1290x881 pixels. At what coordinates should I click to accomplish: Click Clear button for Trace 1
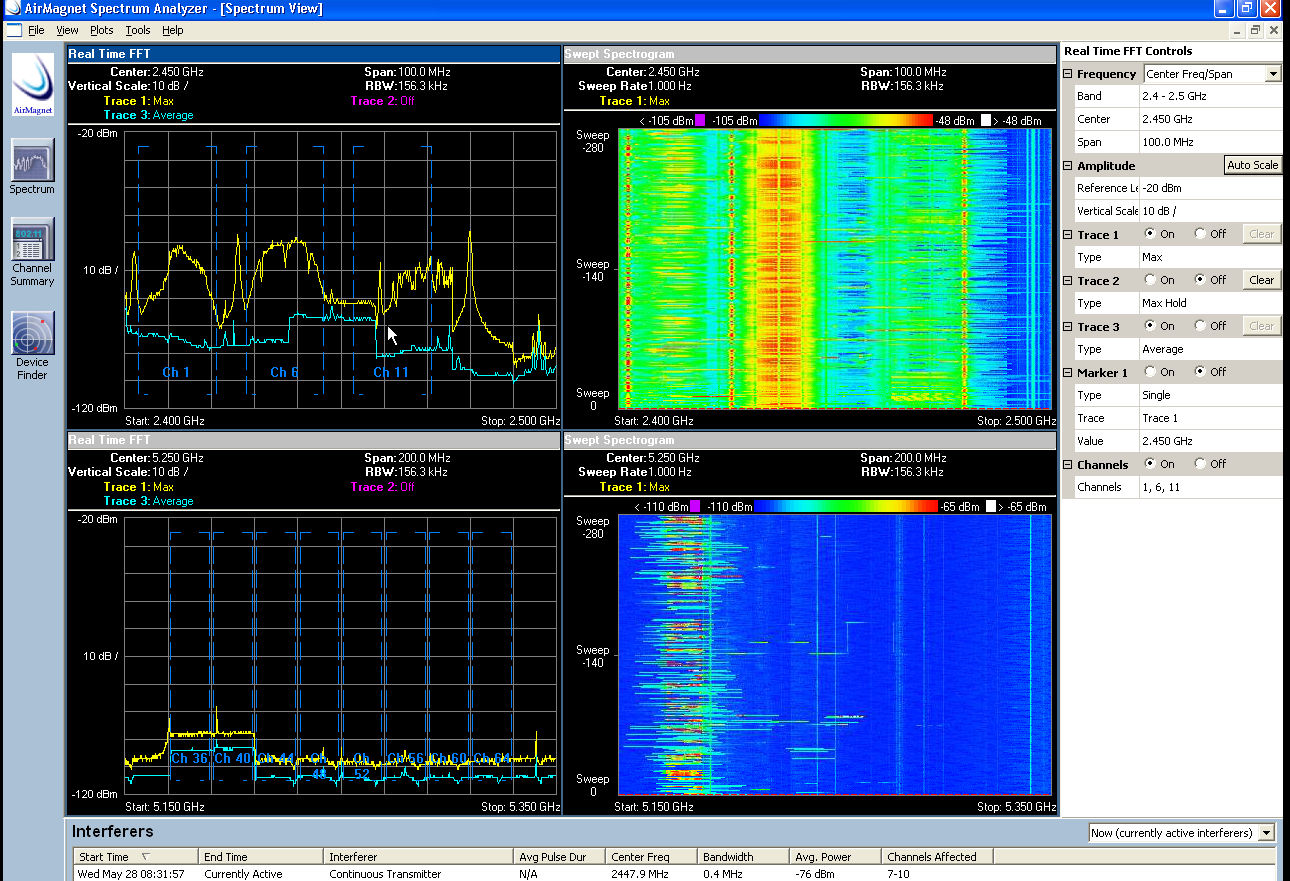pyautogui.click(x=1262, y=234)
